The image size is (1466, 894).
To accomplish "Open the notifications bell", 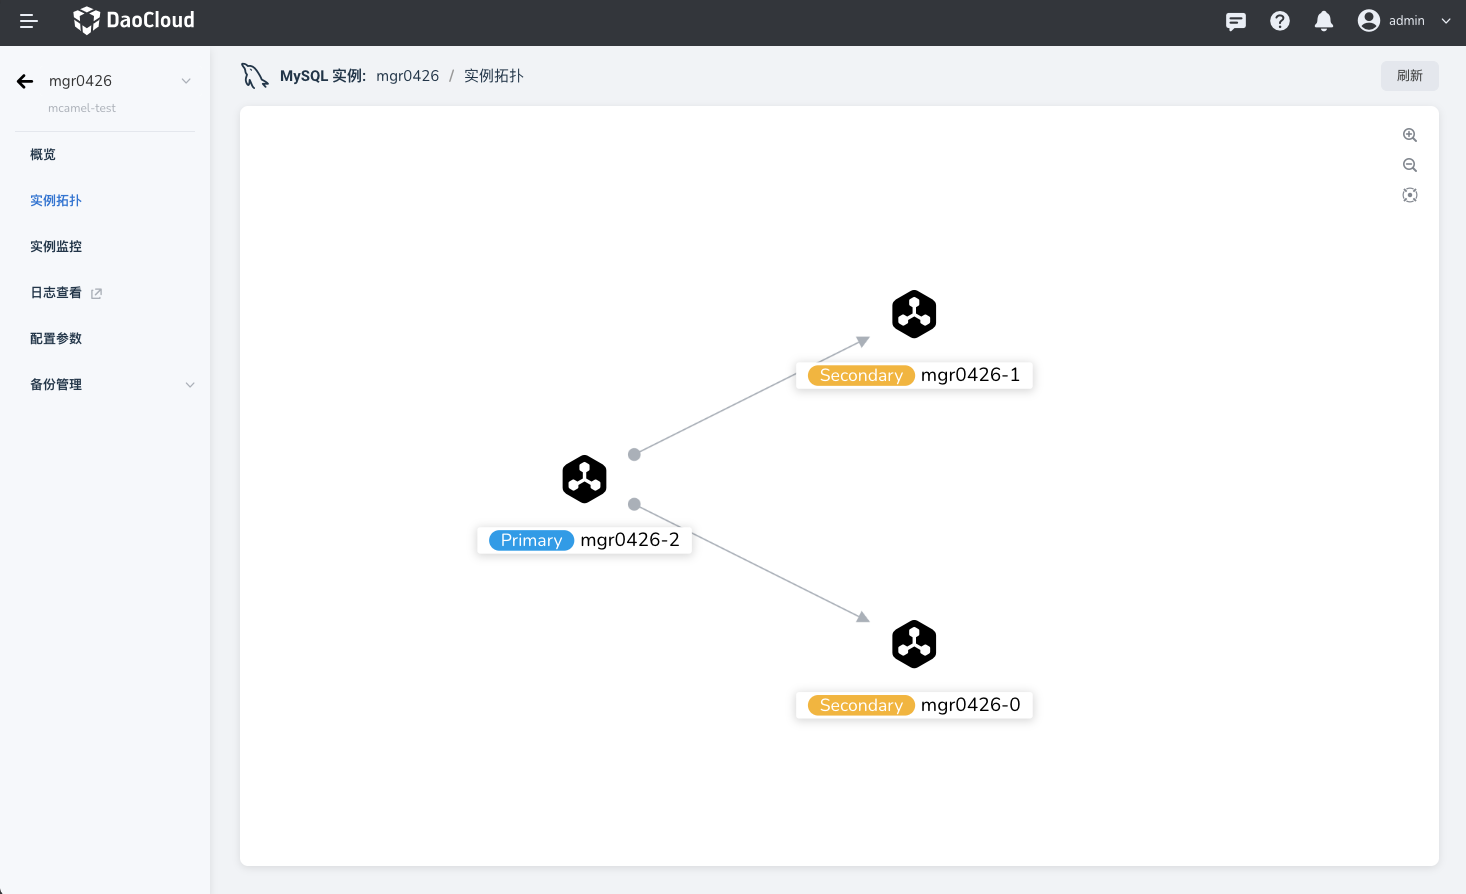I will click(x=1324, y=21).
